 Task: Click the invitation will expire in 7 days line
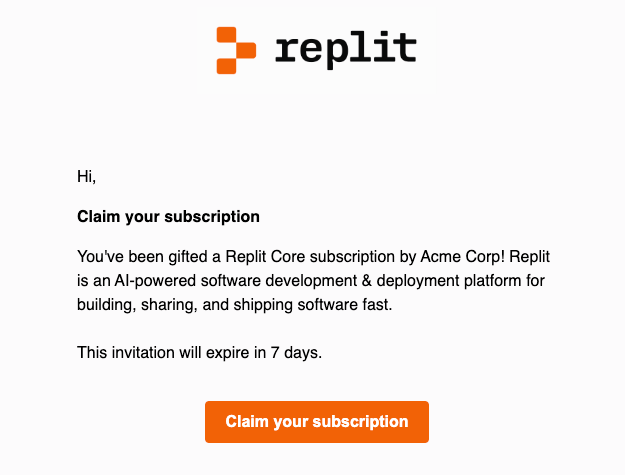pos(199,352)
